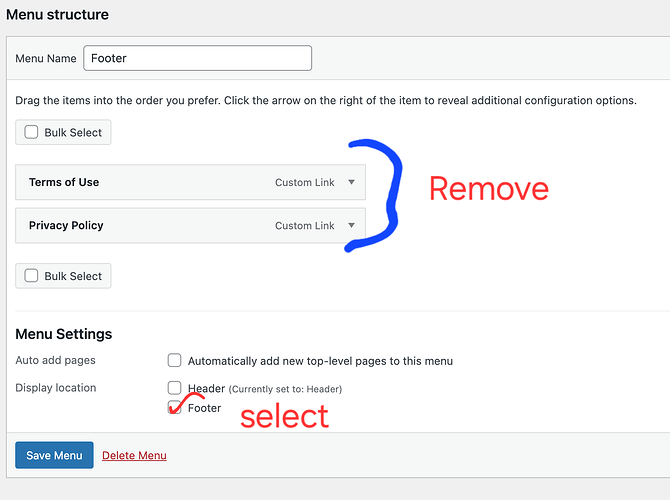Screen dimensions: 670x500
Task: Expand the Terms of Use item arrow
Action: coord(351,182)
